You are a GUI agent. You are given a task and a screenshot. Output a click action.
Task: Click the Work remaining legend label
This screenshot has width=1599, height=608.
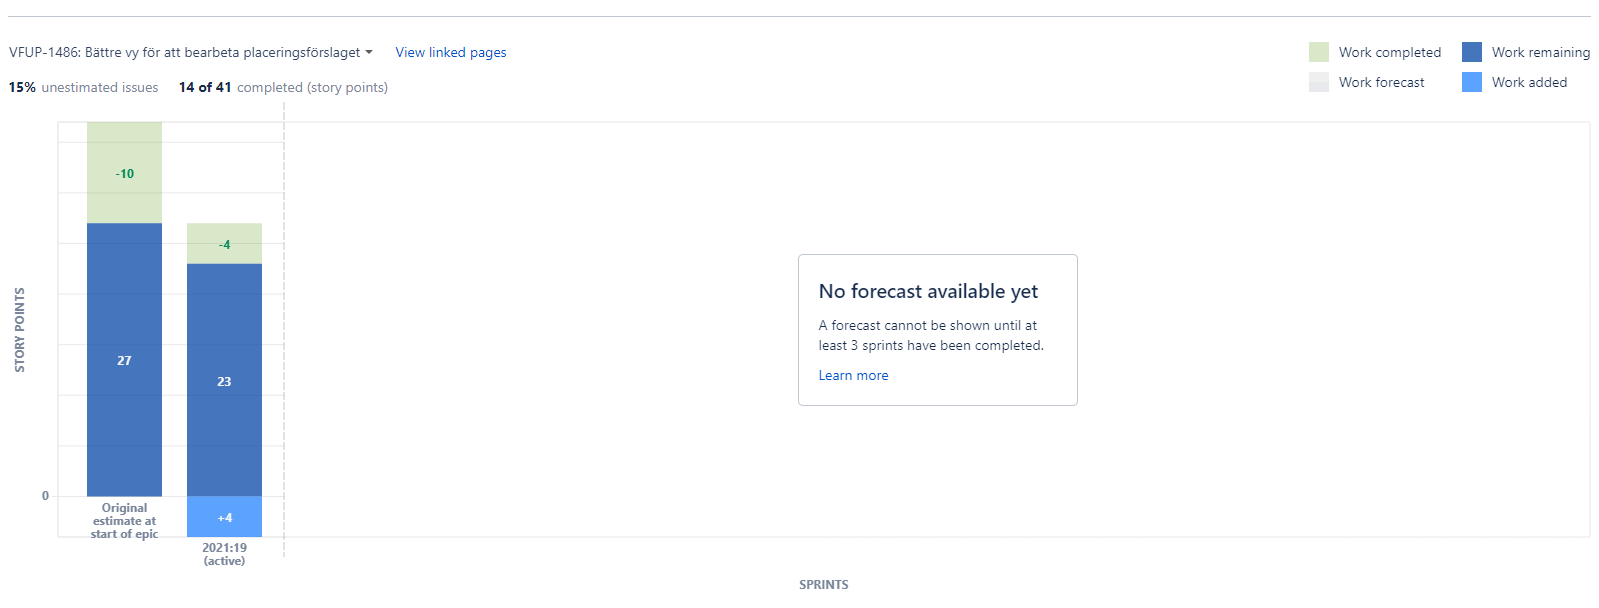click(1540, 52)
